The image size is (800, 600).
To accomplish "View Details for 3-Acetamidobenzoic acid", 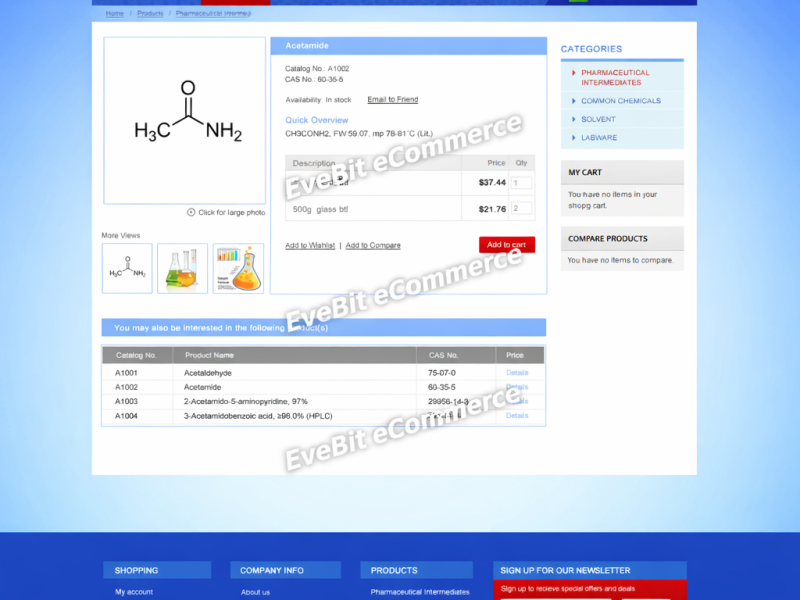I will [x=517, y=416].
